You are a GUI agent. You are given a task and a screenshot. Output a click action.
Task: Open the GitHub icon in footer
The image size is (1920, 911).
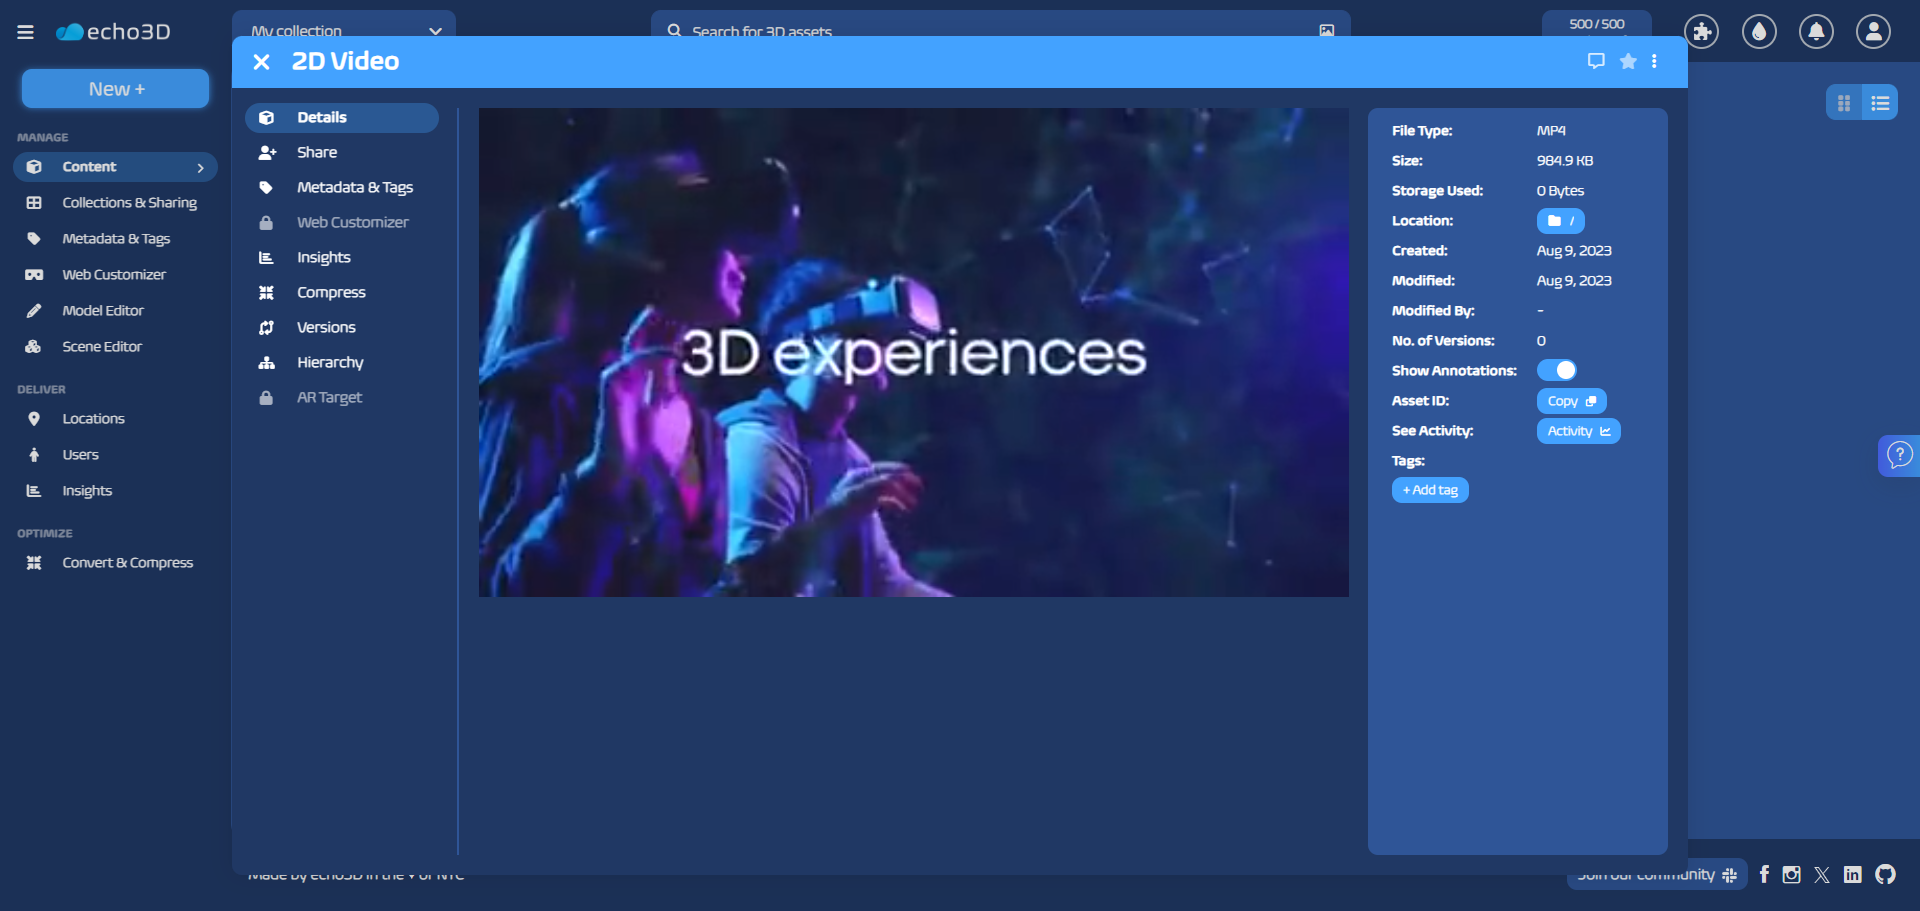1885,875
